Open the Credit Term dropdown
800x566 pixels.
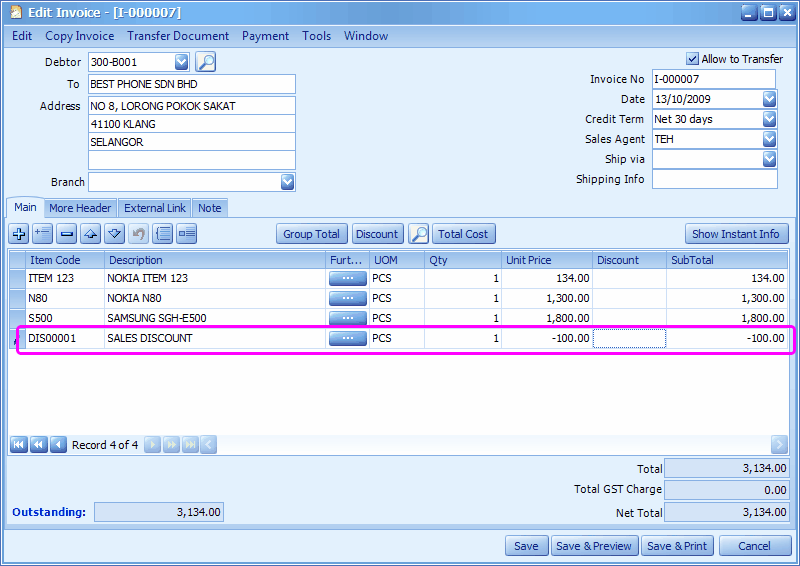click(769, 119)
